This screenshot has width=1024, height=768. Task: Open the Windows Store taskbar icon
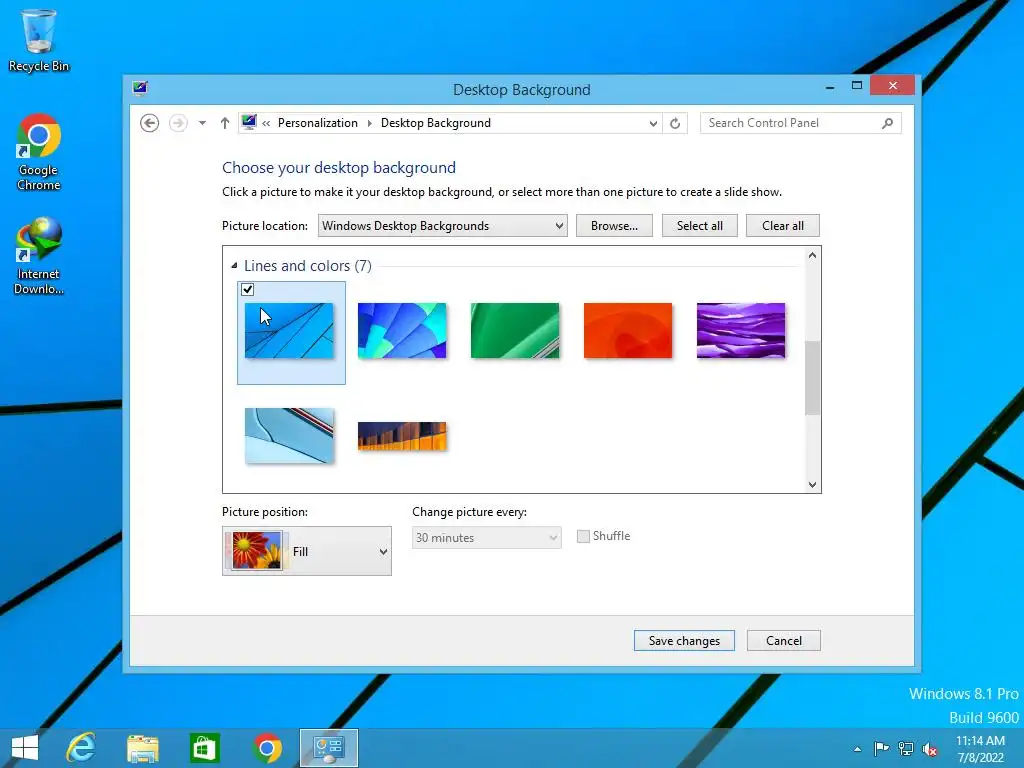(x=204, y=748)
